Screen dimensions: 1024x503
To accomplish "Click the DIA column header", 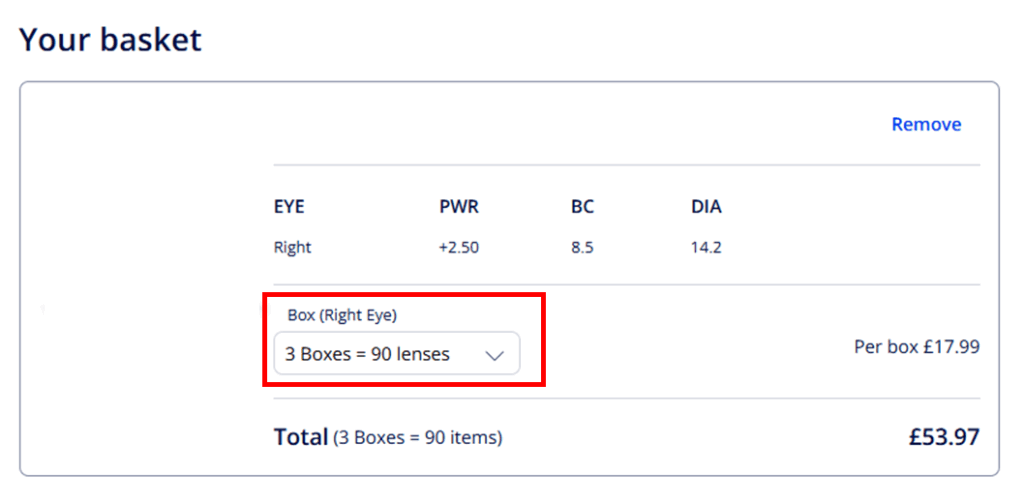I will 706,208.
